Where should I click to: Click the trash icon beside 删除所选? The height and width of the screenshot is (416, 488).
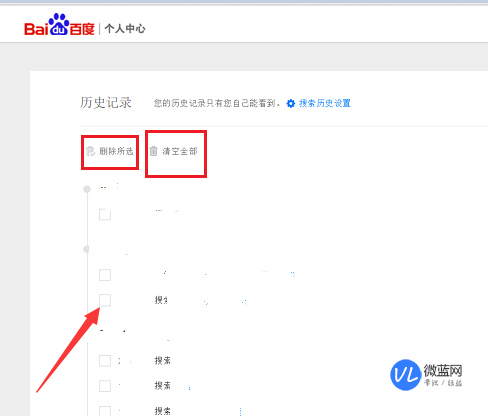90,151
